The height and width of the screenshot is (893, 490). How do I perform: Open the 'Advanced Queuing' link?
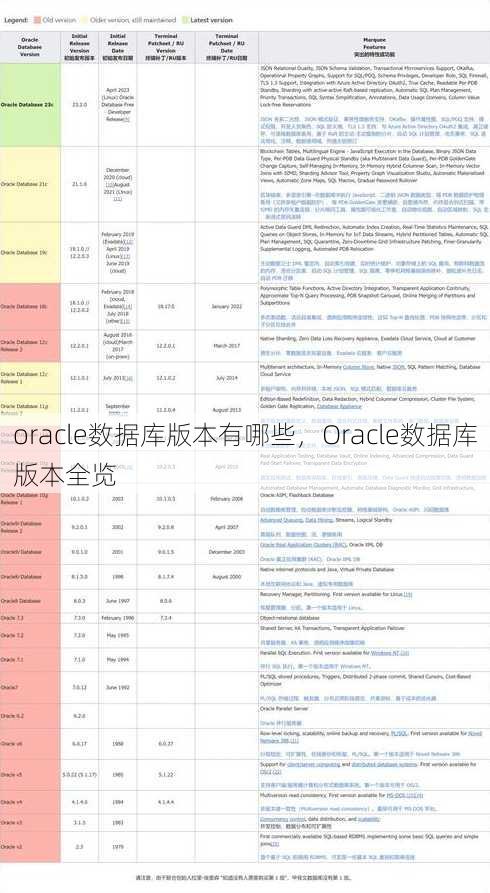pos(279,520)
